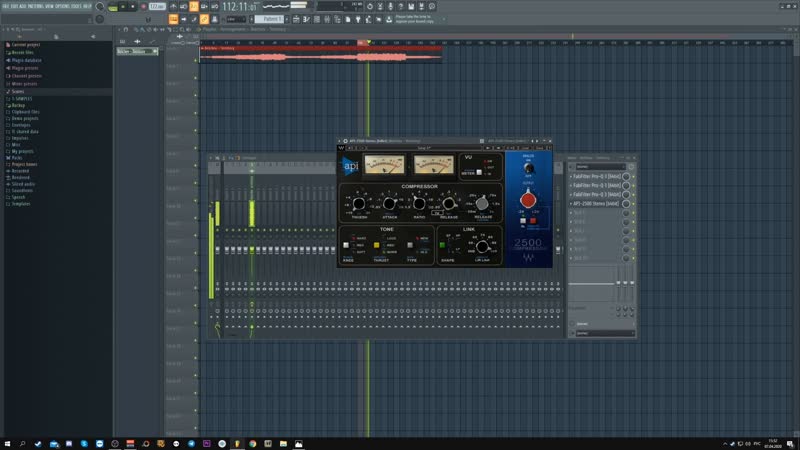This screenshot has width=800, height=450.
Task: Open the ADD menu
Action: (x=22, y=6)
